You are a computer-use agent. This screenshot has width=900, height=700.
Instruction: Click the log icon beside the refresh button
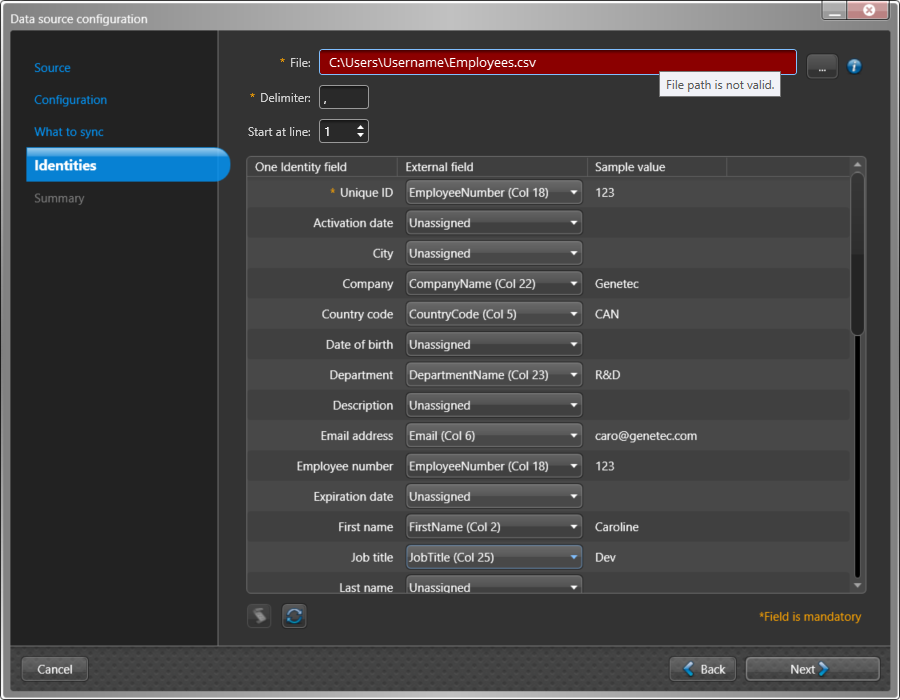point(259,615)
